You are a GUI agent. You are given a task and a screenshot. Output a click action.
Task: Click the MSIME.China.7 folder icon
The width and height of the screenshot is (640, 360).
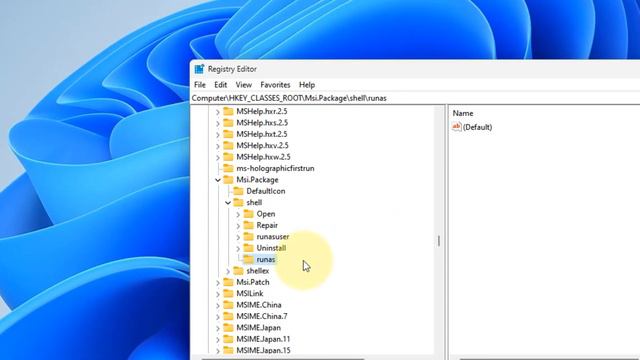[228, 316]
